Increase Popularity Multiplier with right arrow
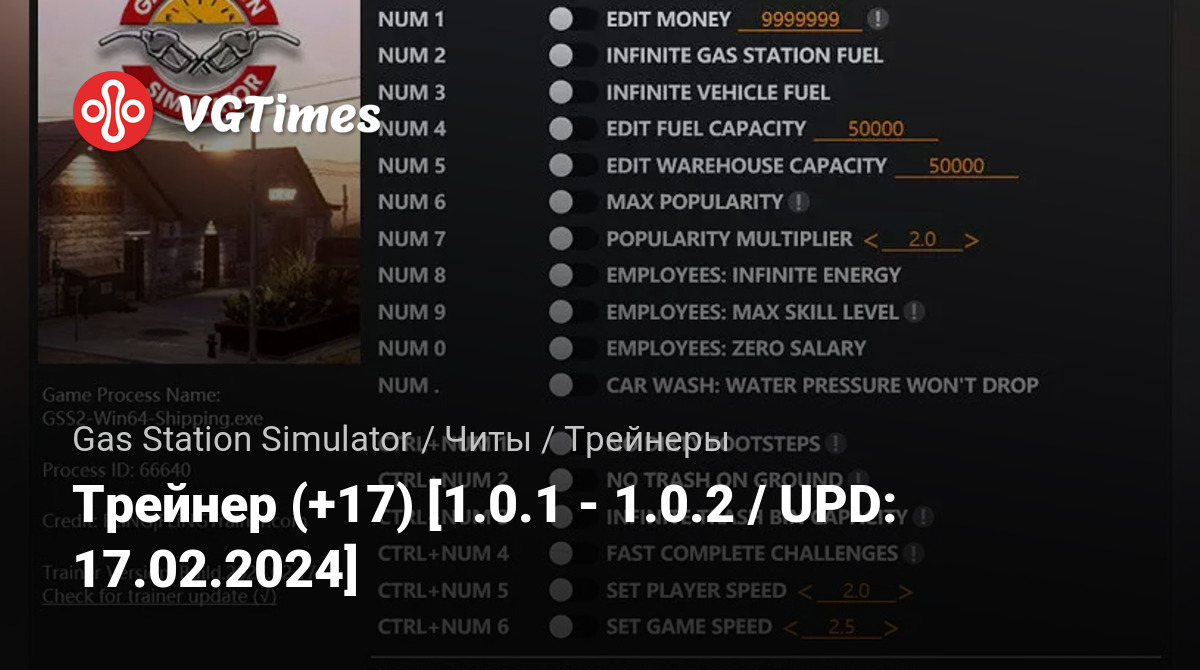Viewport: 1200px width, 670px height. (971, 240)
